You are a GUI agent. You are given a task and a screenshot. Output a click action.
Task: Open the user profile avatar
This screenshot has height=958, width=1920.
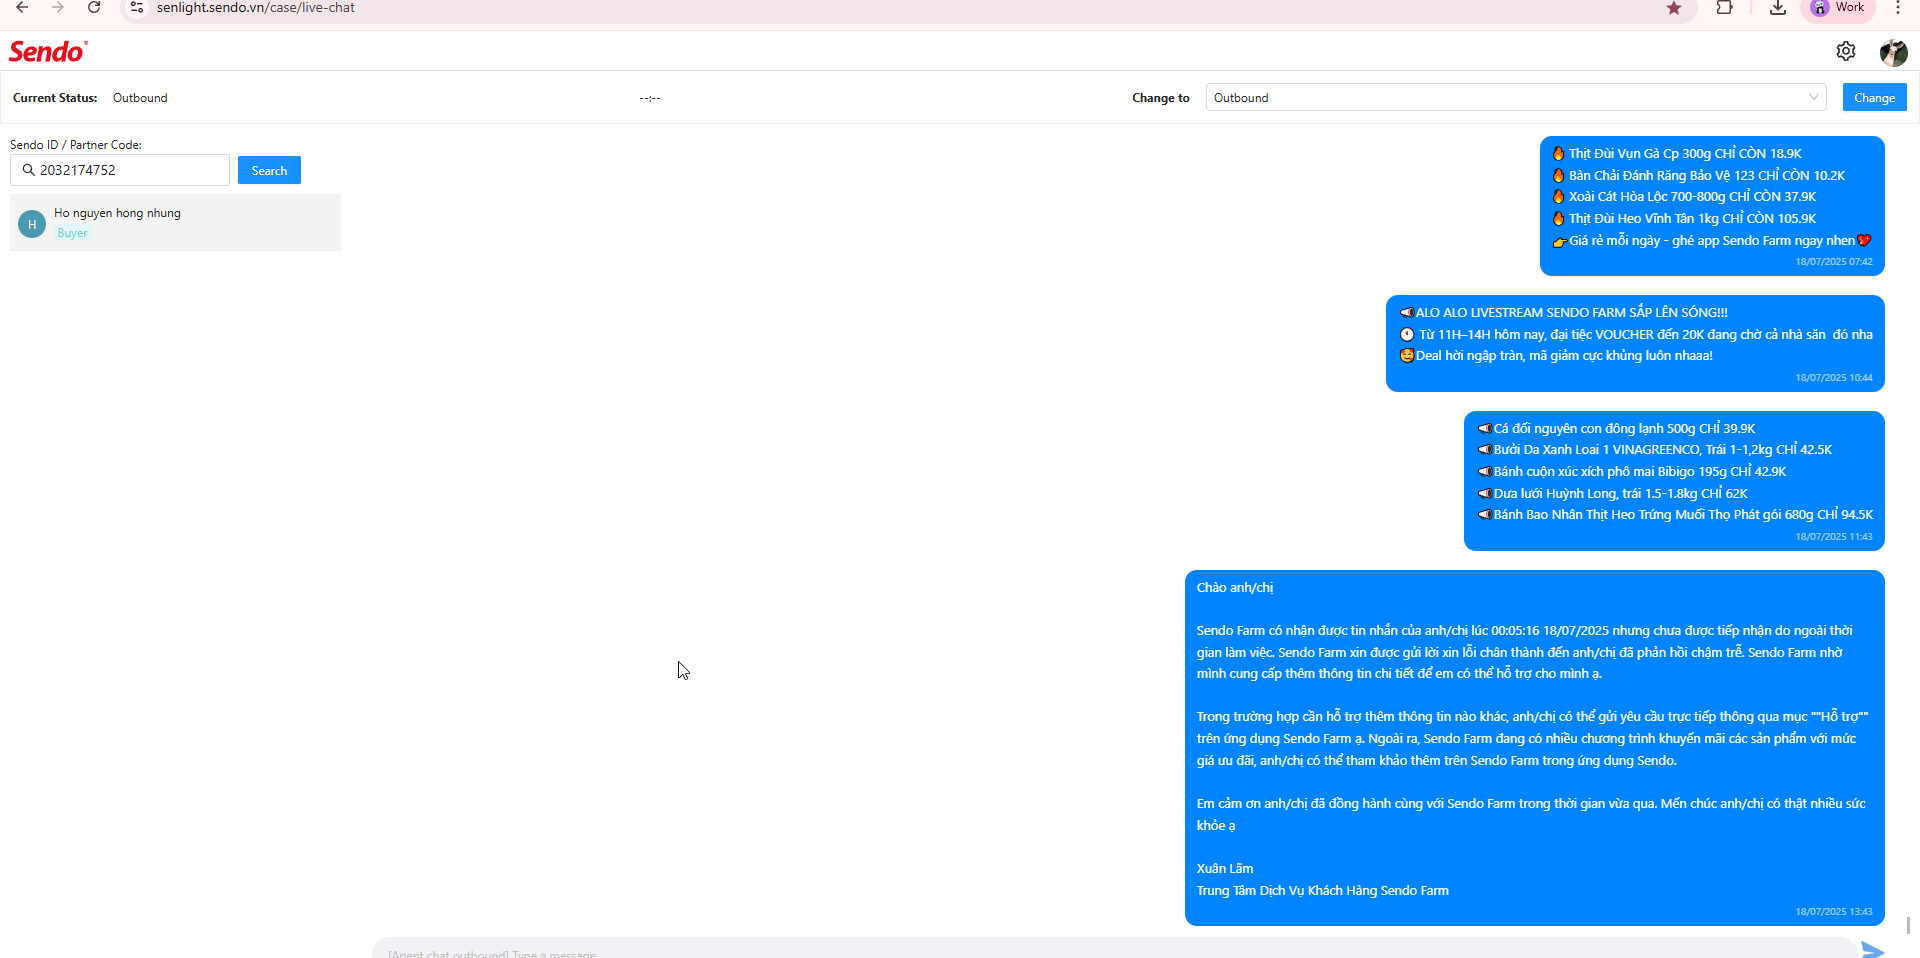coord(1893,52)
